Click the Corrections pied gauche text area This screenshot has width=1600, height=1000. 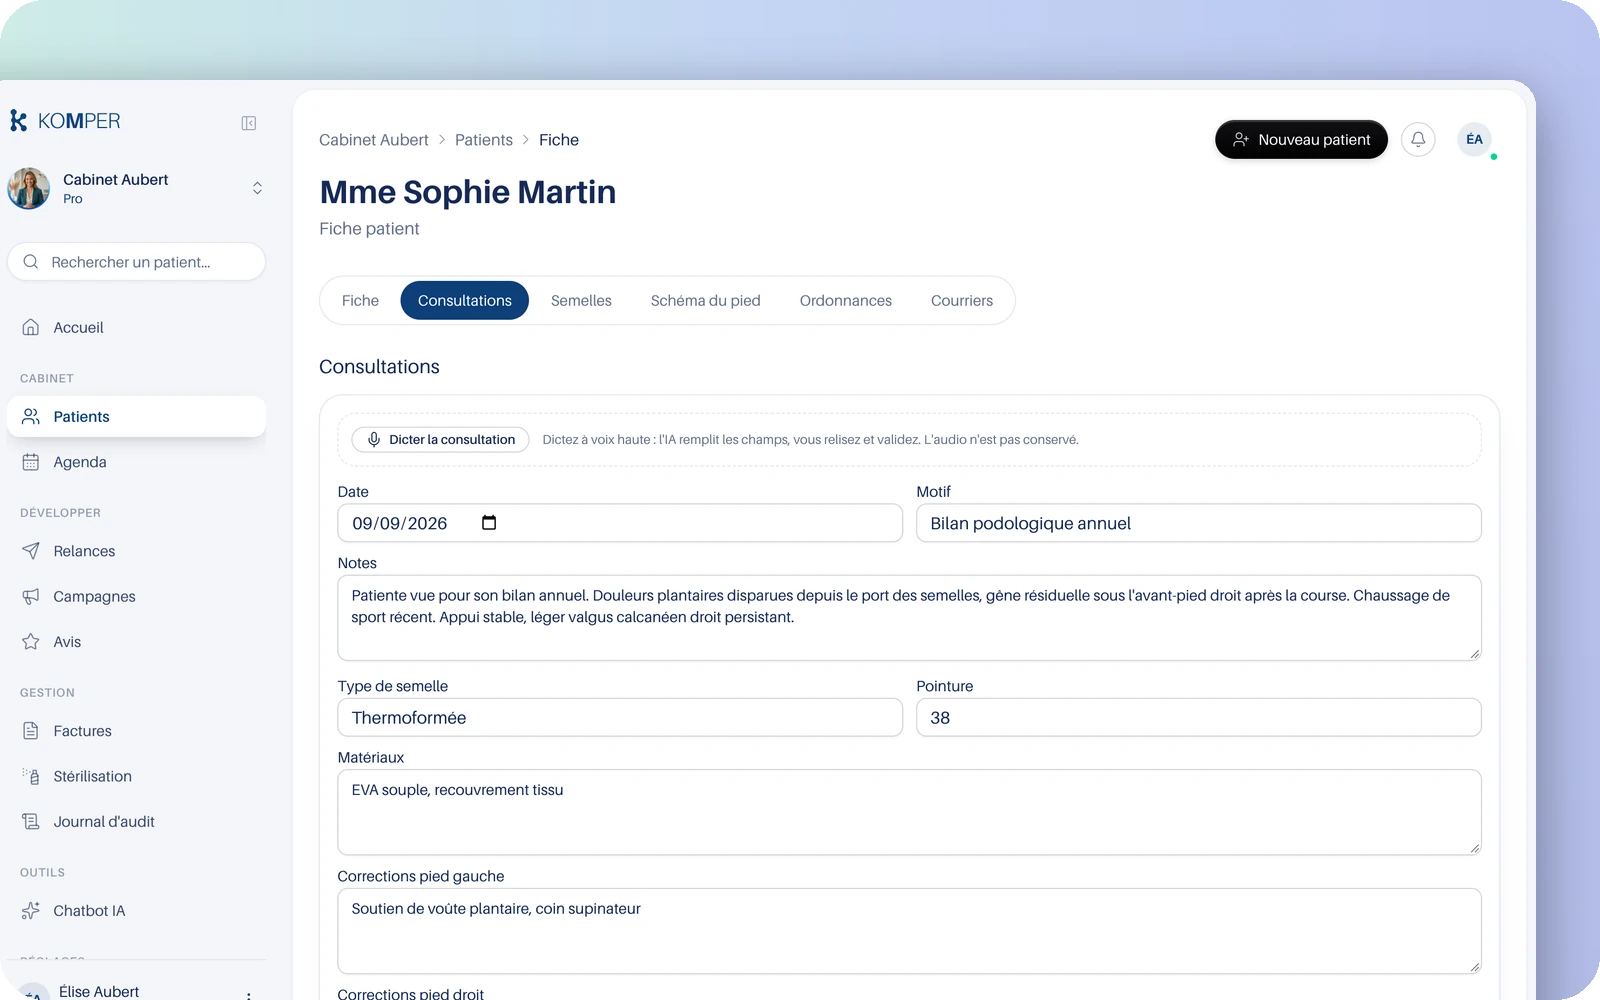click(909, 931)
